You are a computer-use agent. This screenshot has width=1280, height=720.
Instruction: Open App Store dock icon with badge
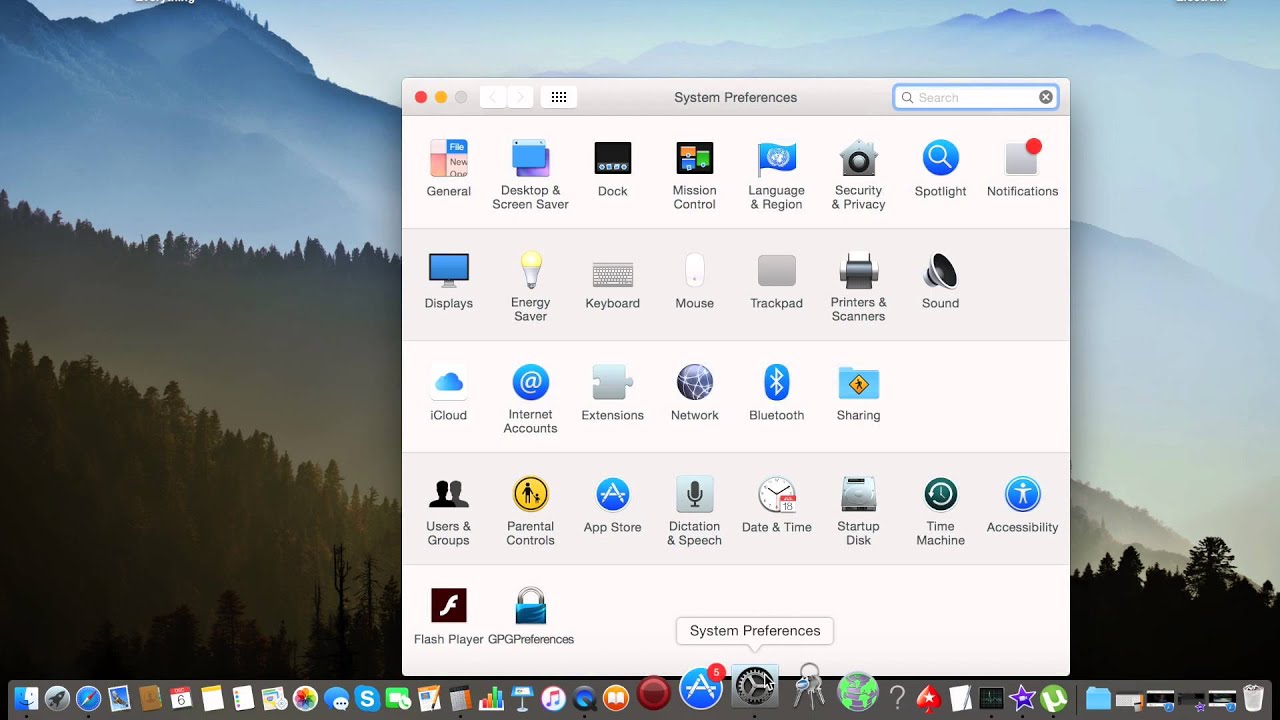(701, 689)
